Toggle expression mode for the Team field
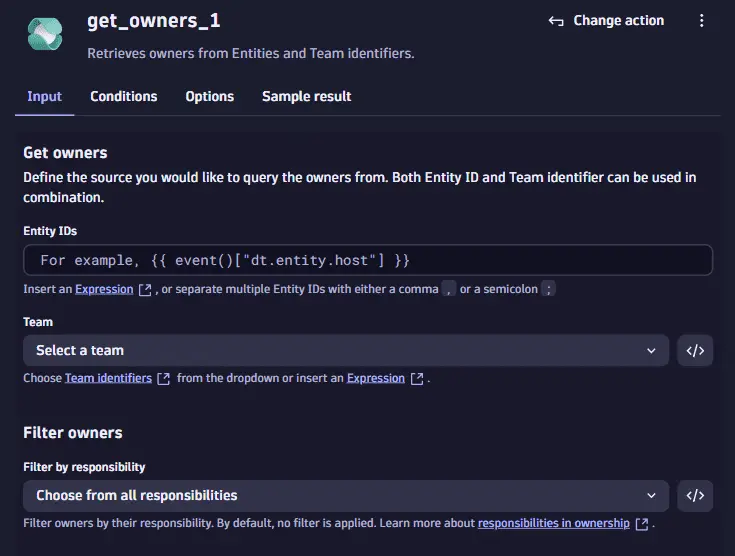Viewport: 735px width, 556px height. (x=695, y=351)
